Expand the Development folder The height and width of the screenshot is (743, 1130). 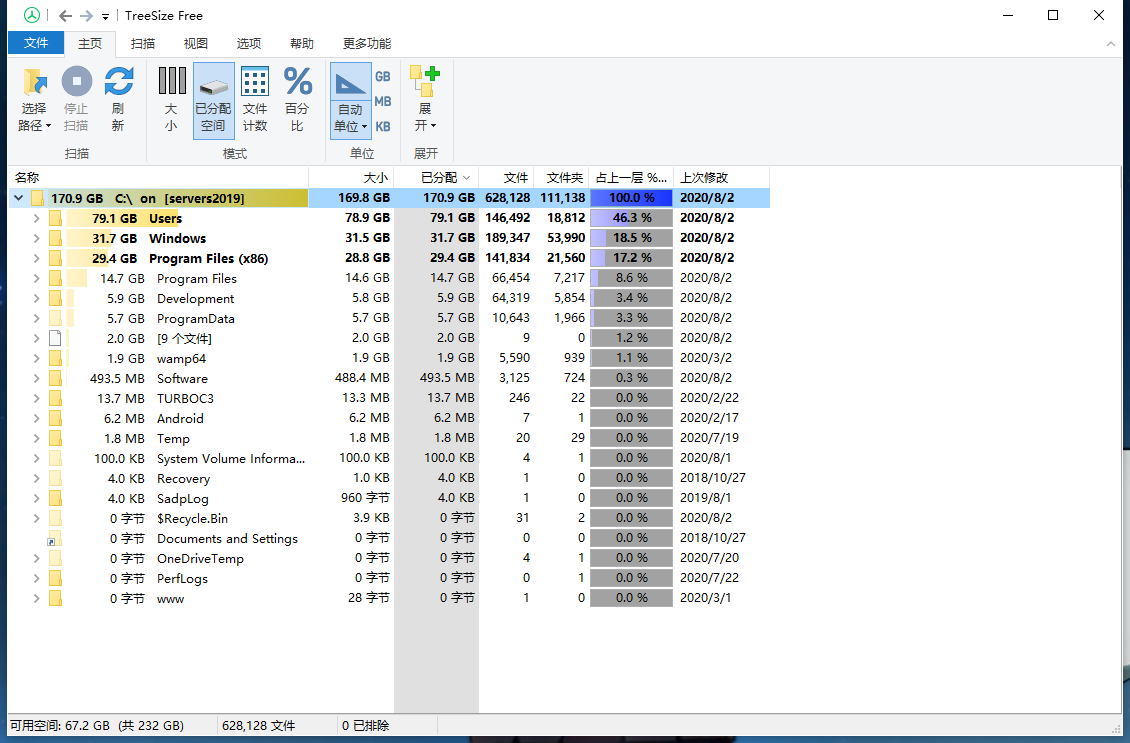click(x=36, y=298)
